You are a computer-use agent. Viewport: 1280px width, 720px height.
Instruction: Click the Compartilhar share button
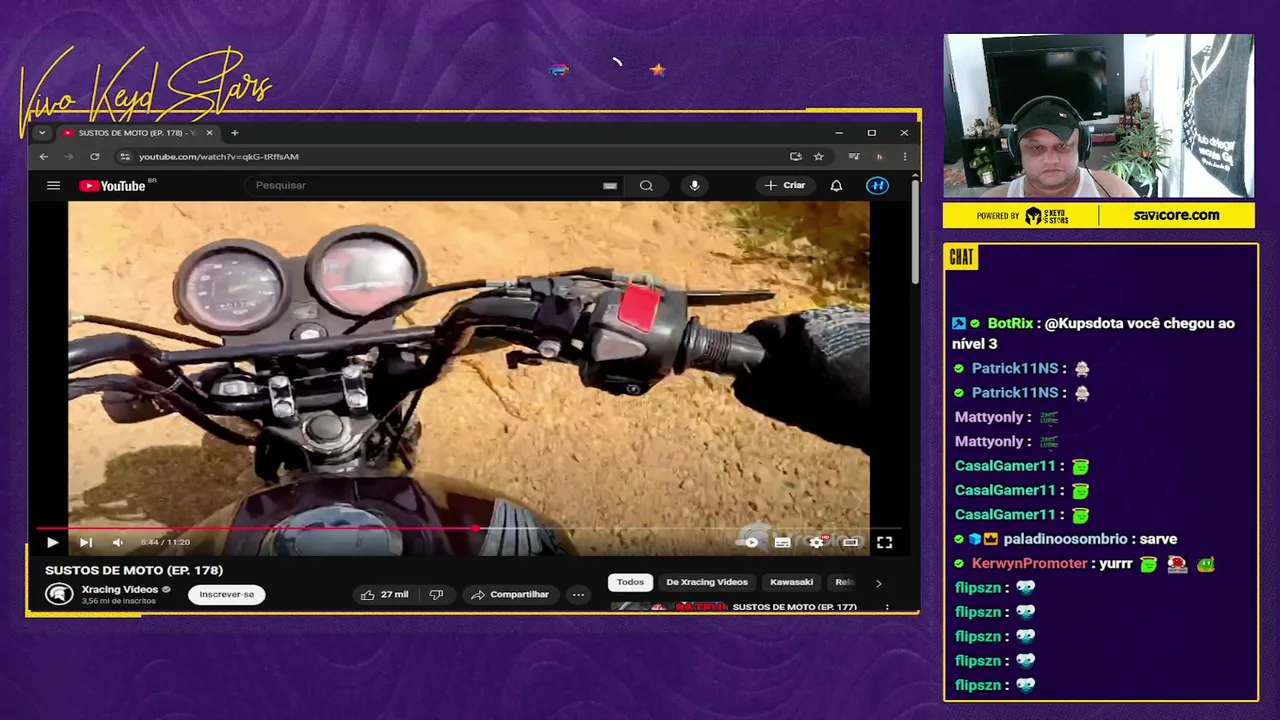(x=510, y=594)
